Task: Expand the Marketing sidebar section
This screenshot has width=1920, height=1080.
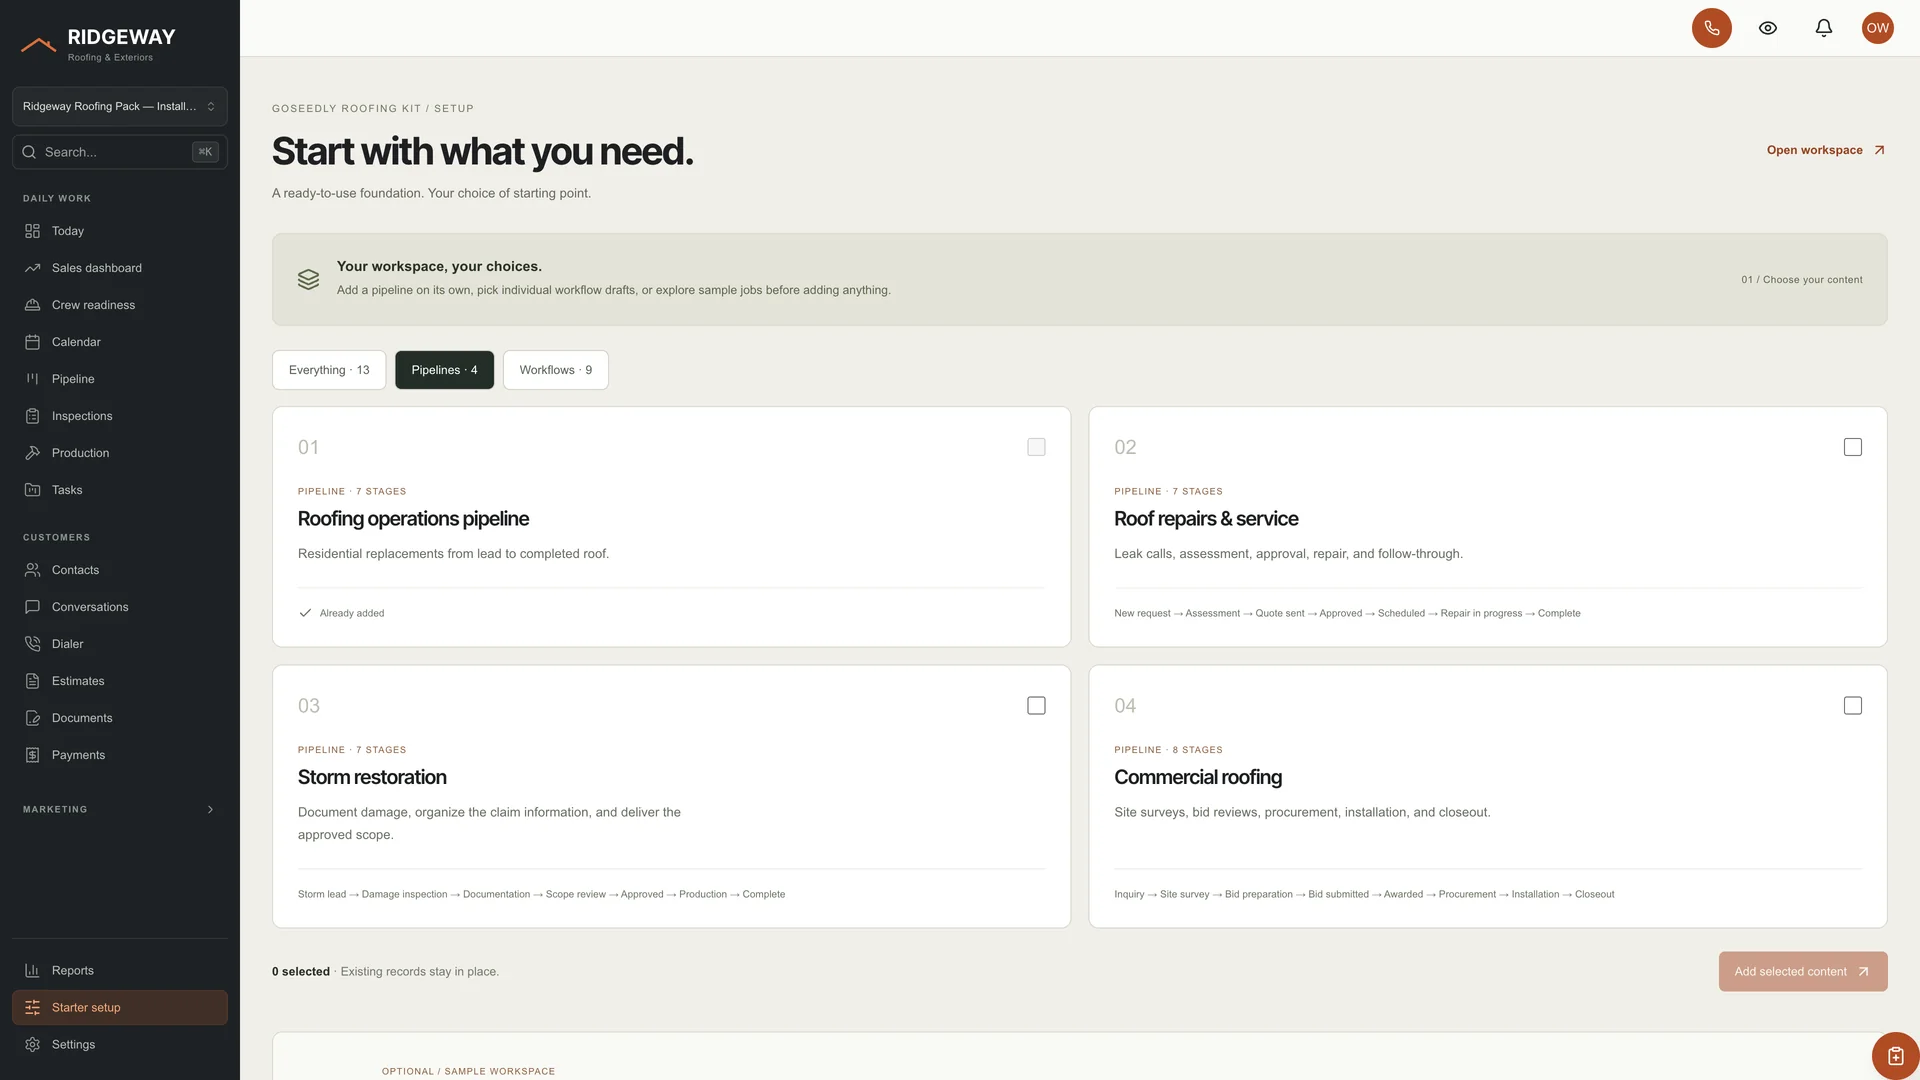Action: [120, 810]
